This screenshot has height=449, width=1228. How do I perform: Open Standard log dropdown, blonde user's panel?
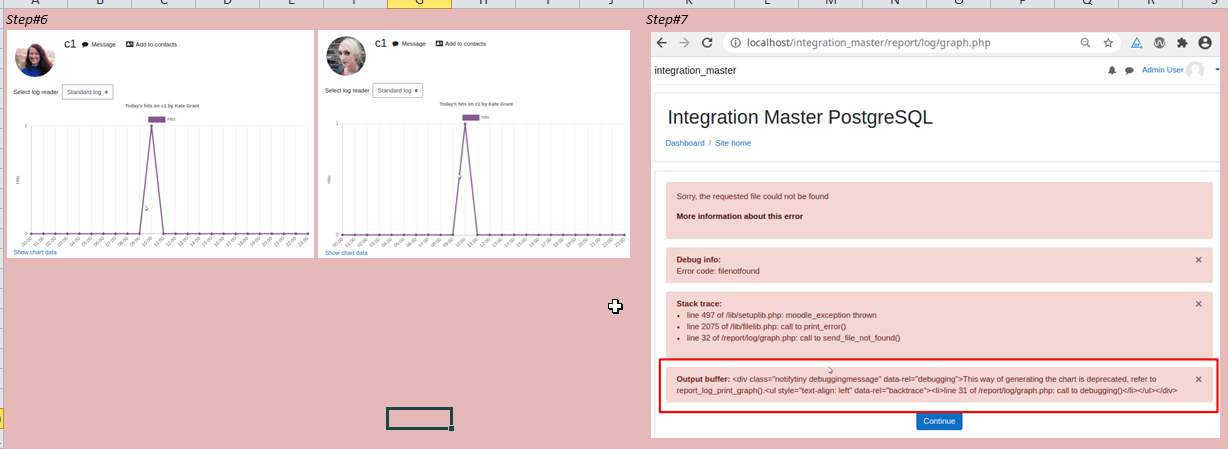(398, 91)
